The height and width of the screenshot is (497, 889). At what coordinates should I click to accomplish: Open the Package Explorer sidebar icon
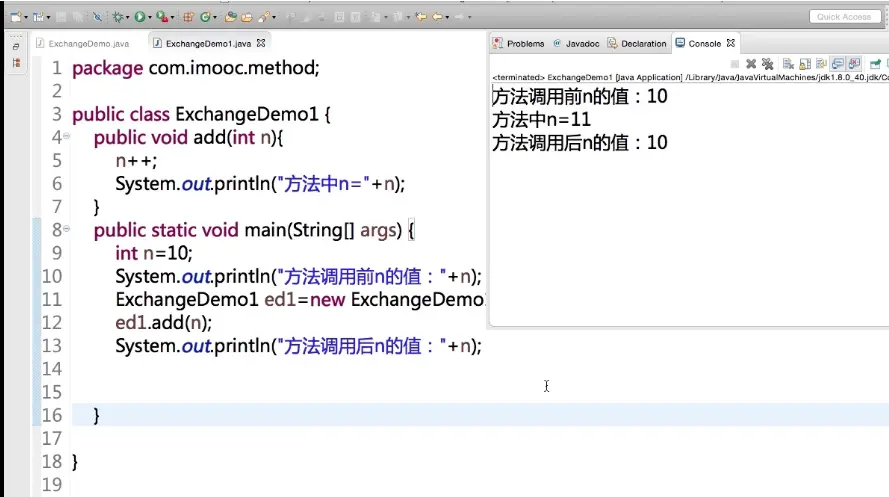coord(16,63)
